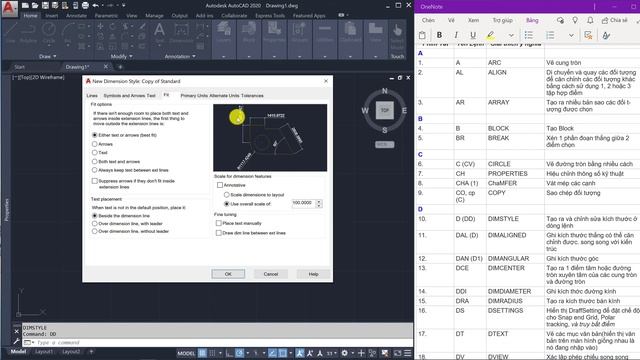Open the quick access toolbar customize dropdown

124,6
